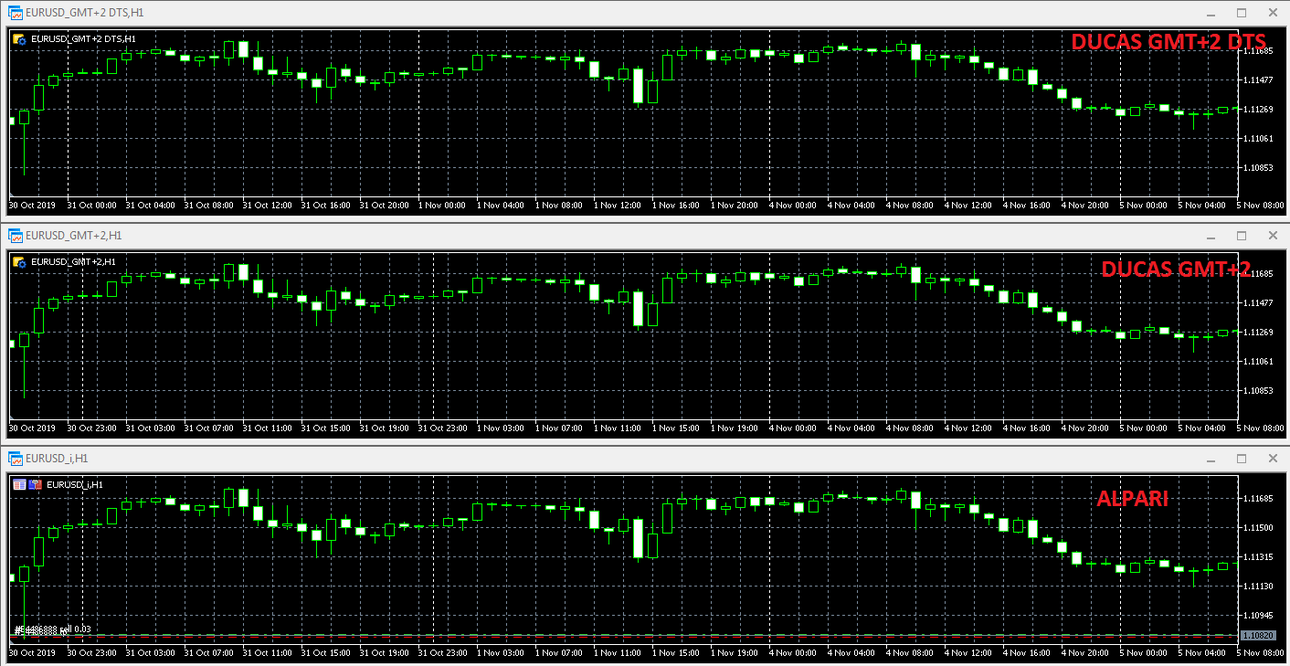Click the chart icon in EURUSD_GMT+2,H1 title bar
The height and width of the screenshot is (666, 1290).
pyautogui.click(x=15, y=236)
